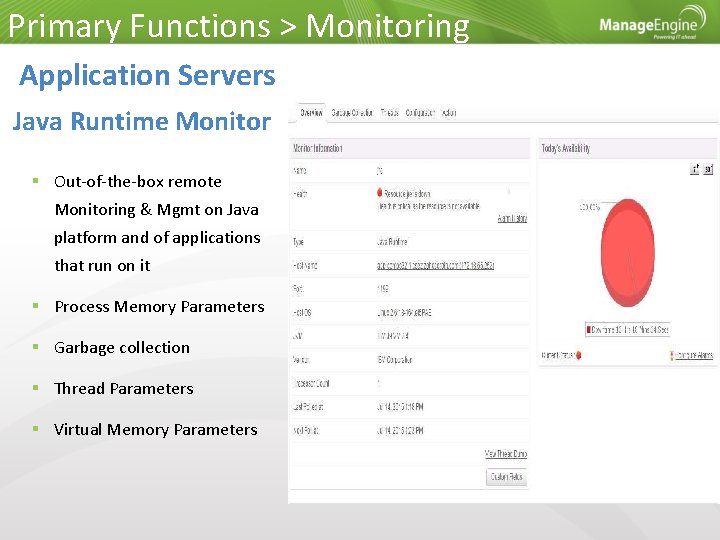Click the red health status icon
720x540 pixels.
(379, 192)
